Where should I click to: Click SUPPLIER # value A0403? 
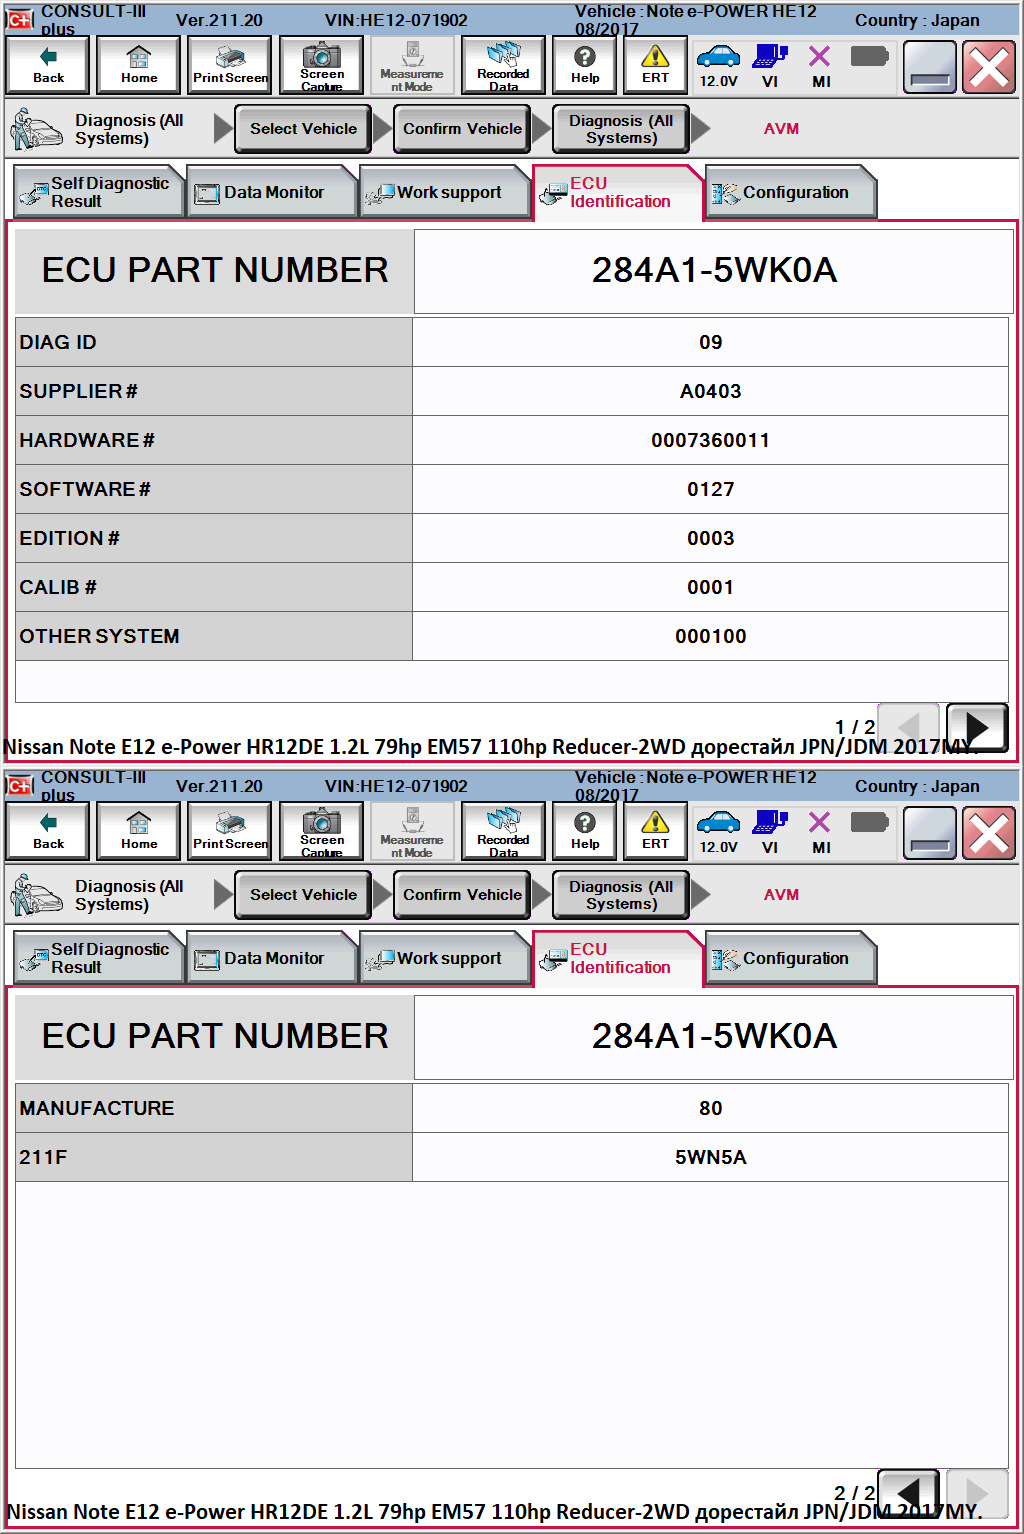coord(710,391)
